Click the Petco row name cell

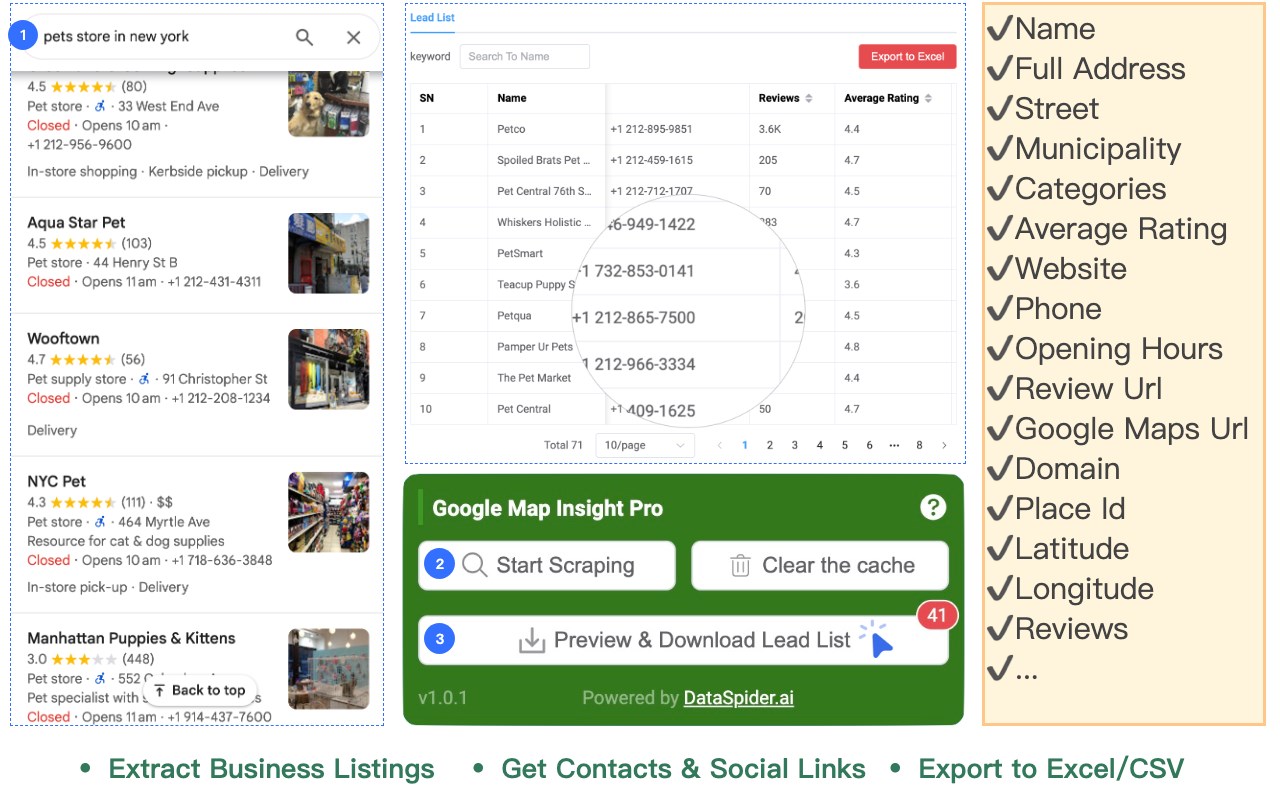point(511,129)
